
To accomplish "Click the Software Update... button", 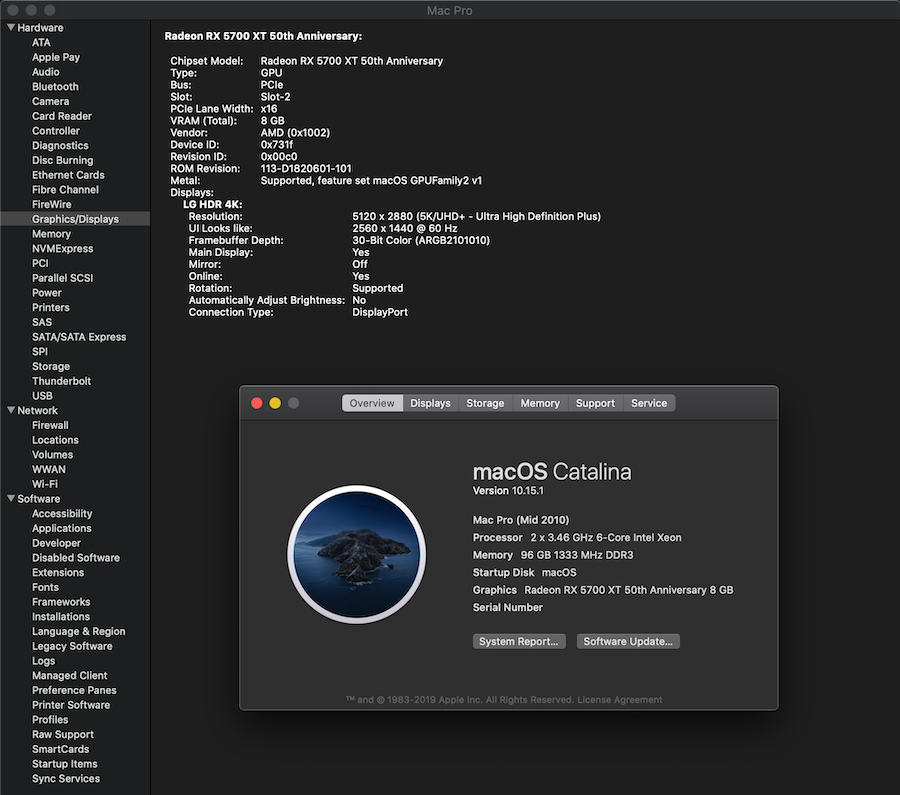I will (x=628, y=641).
